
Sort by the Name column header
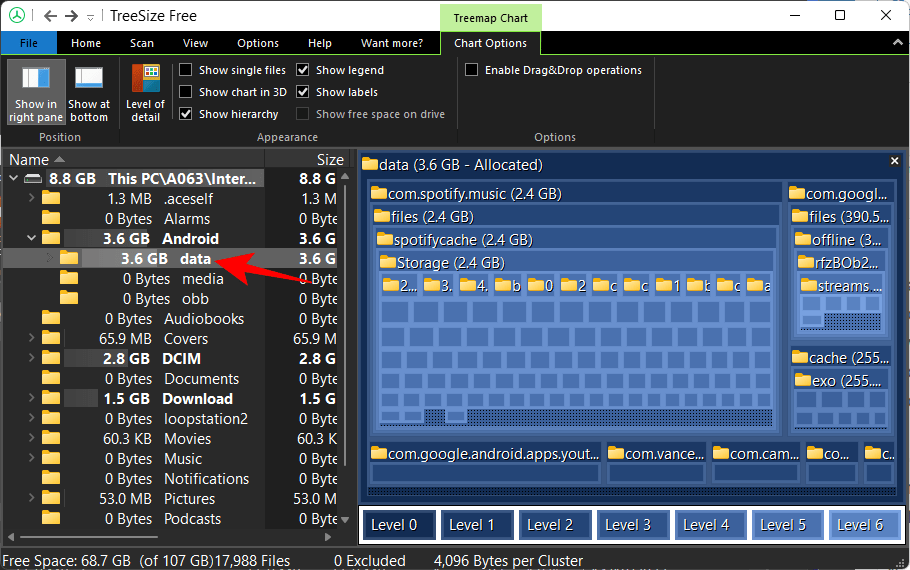click(x=133, y=159)
